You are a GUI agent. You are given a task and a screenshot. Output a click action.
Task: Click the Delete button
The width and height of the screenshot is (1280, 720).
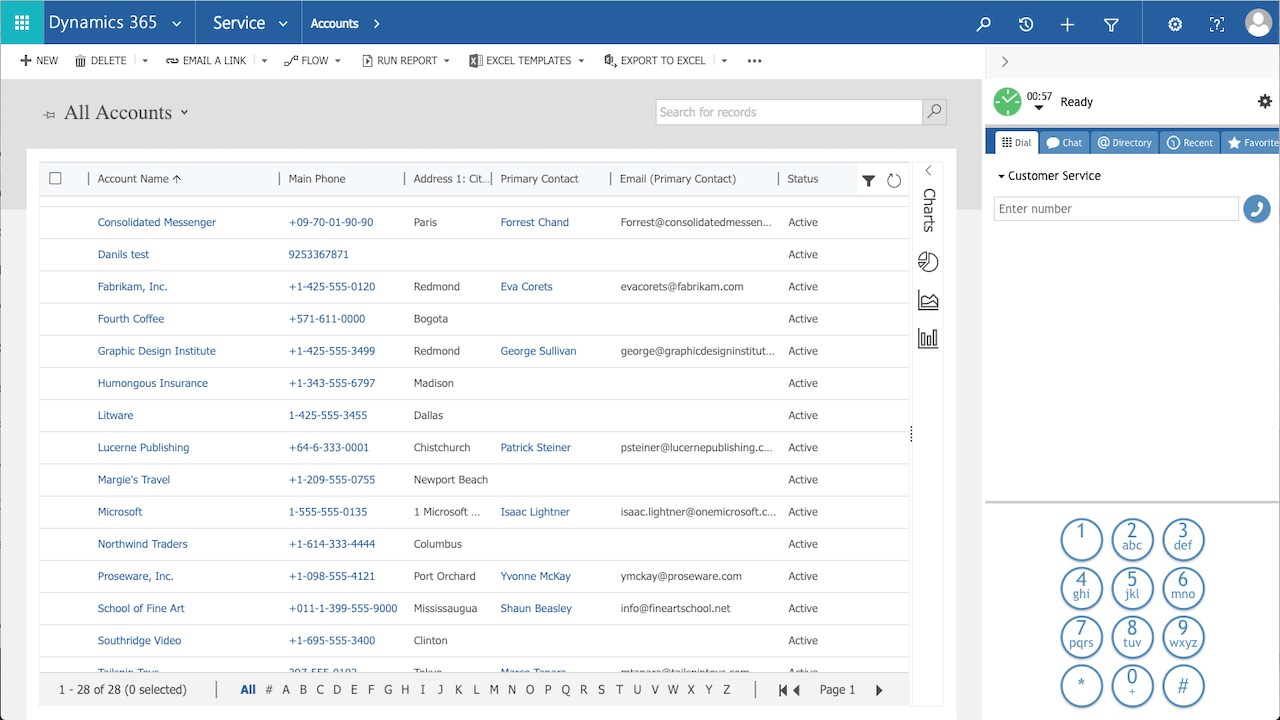click(x=101, y=61)
